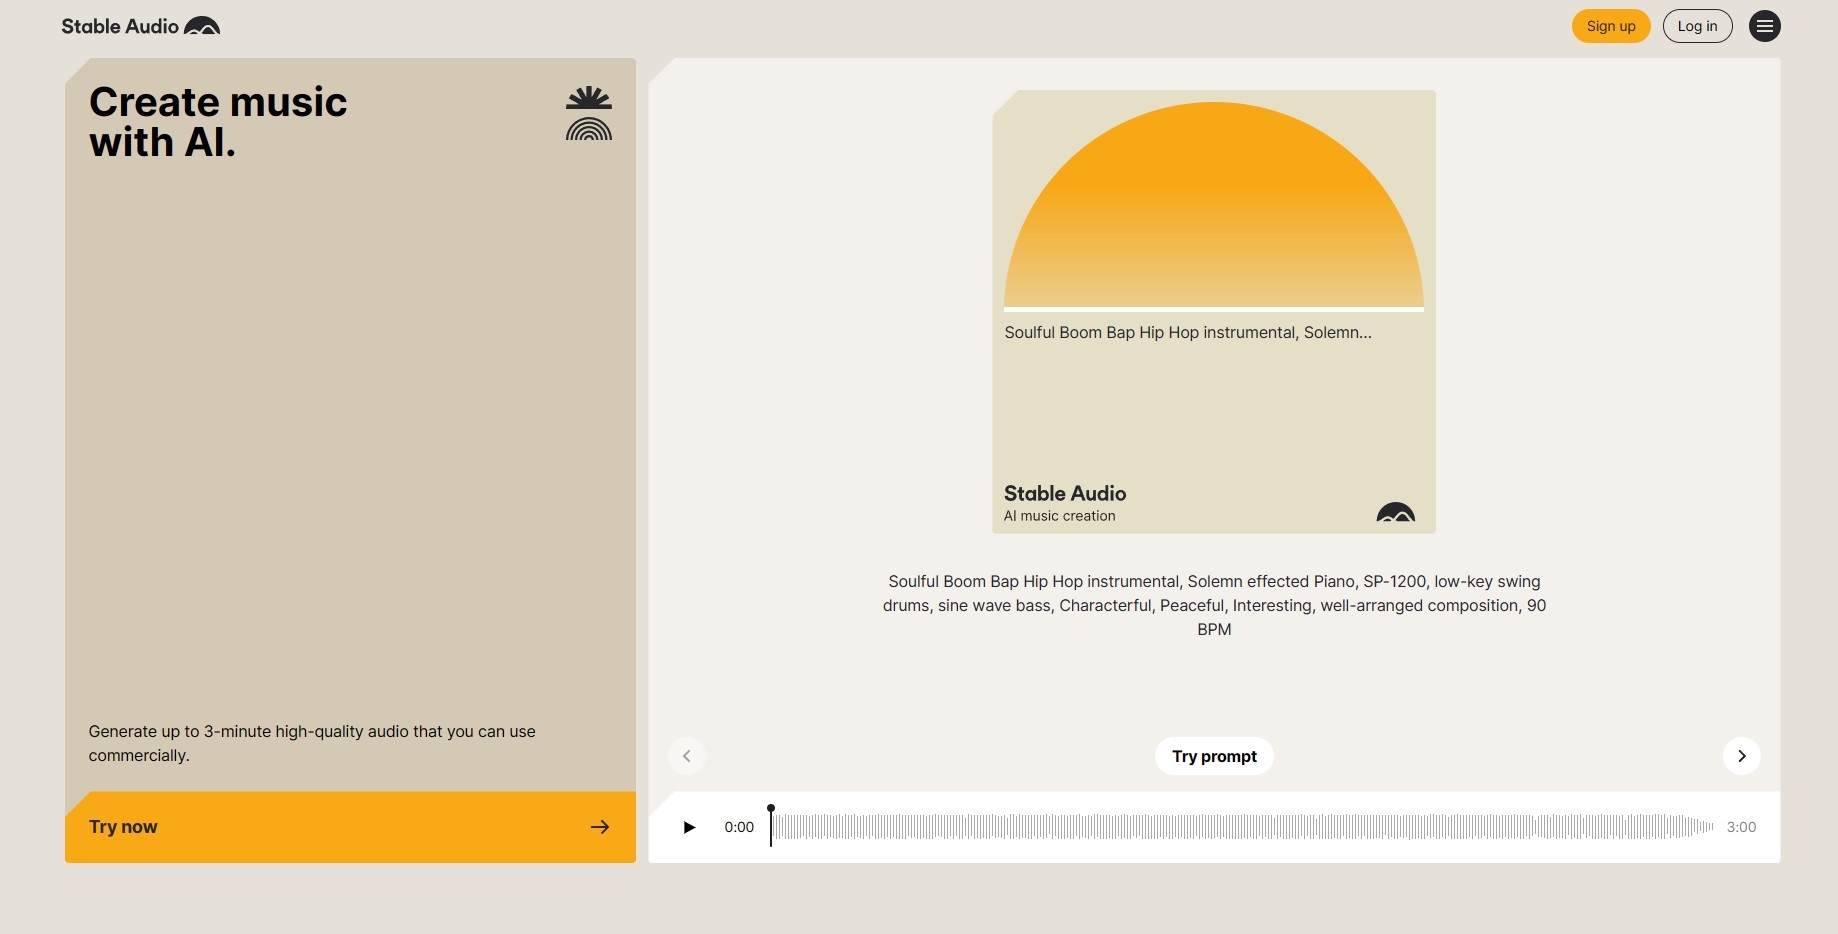This screenshot has height=934, width=1838.
Task: Go to the next prompt example
Action: point(1741,756)
